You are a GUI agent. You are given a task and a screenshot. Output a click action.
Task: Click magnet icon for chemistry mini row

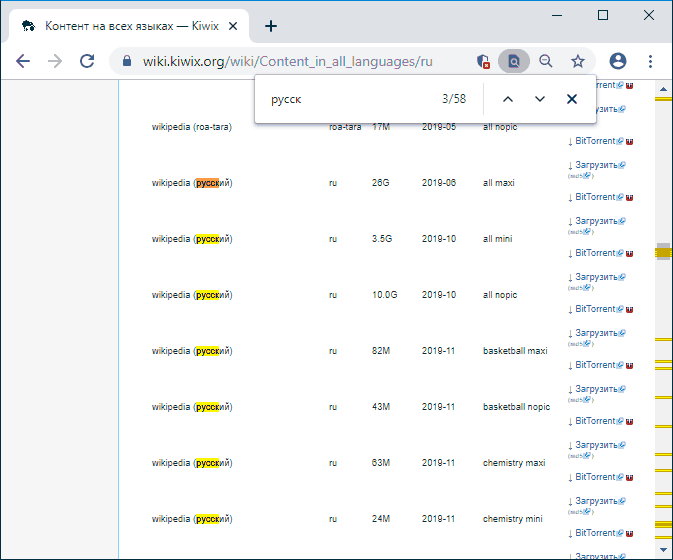coord(629,533)
